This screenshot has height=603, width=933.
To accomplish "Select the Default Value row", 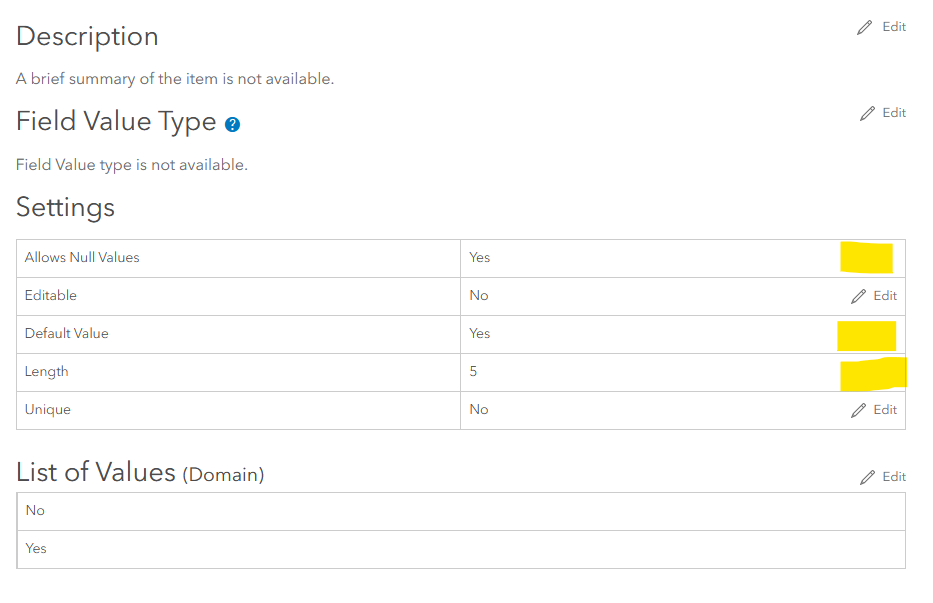I will tap(69, 333).
